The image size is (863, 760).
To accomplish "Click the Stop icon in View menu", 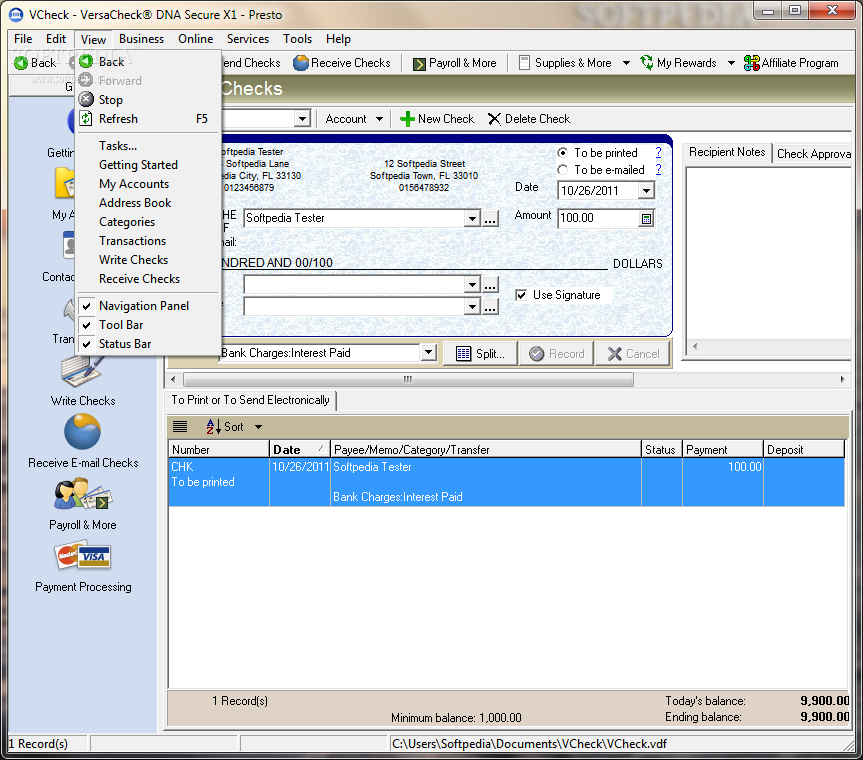I will tap(86, 99).
